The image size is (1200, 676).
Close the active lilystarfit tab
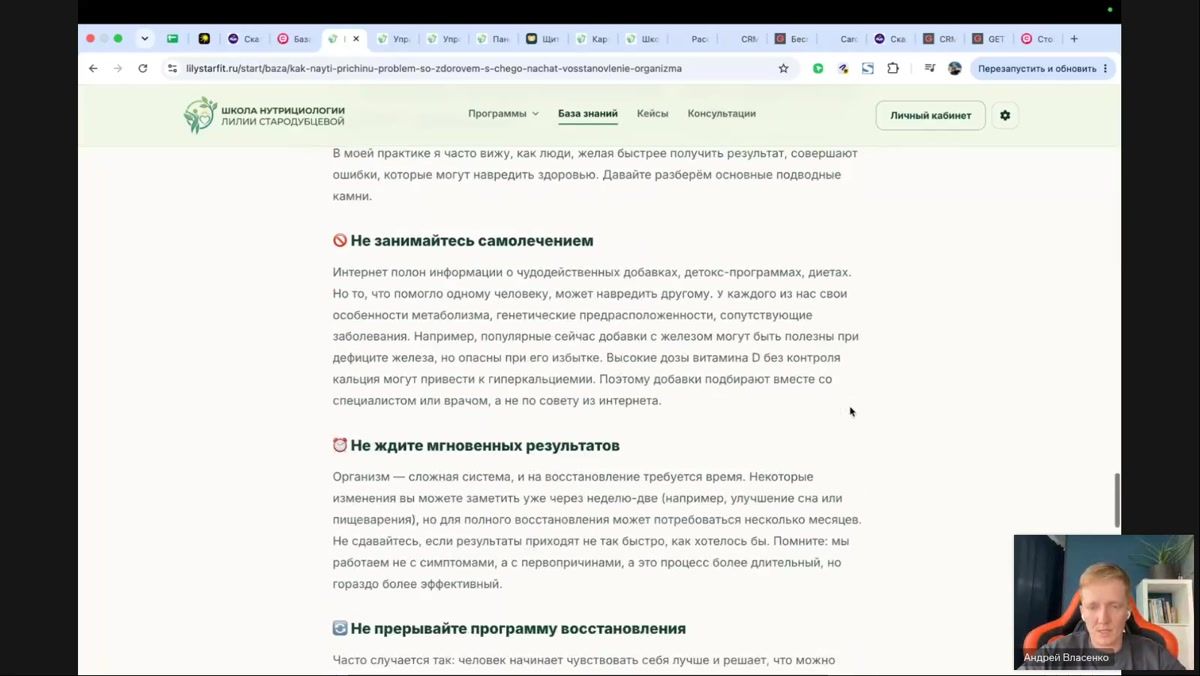click(356, 39)
